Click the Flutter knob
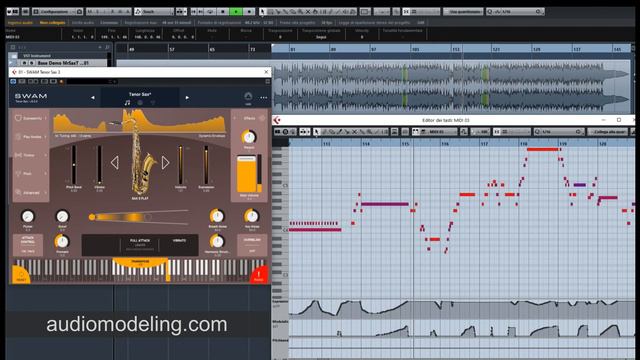Image resolution: width=640 pixels, height=360 pixels. coord(27,217)
